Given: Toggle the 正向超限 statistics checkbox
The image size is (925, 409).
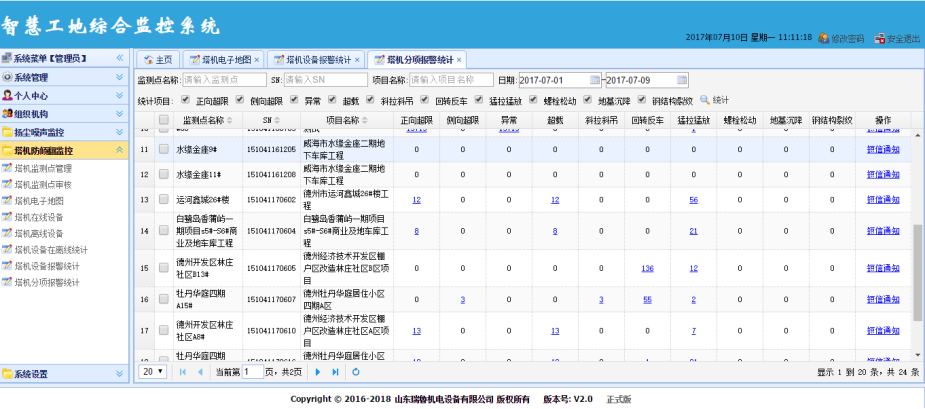Looking at the screenshot, I should tap(185, 100).
